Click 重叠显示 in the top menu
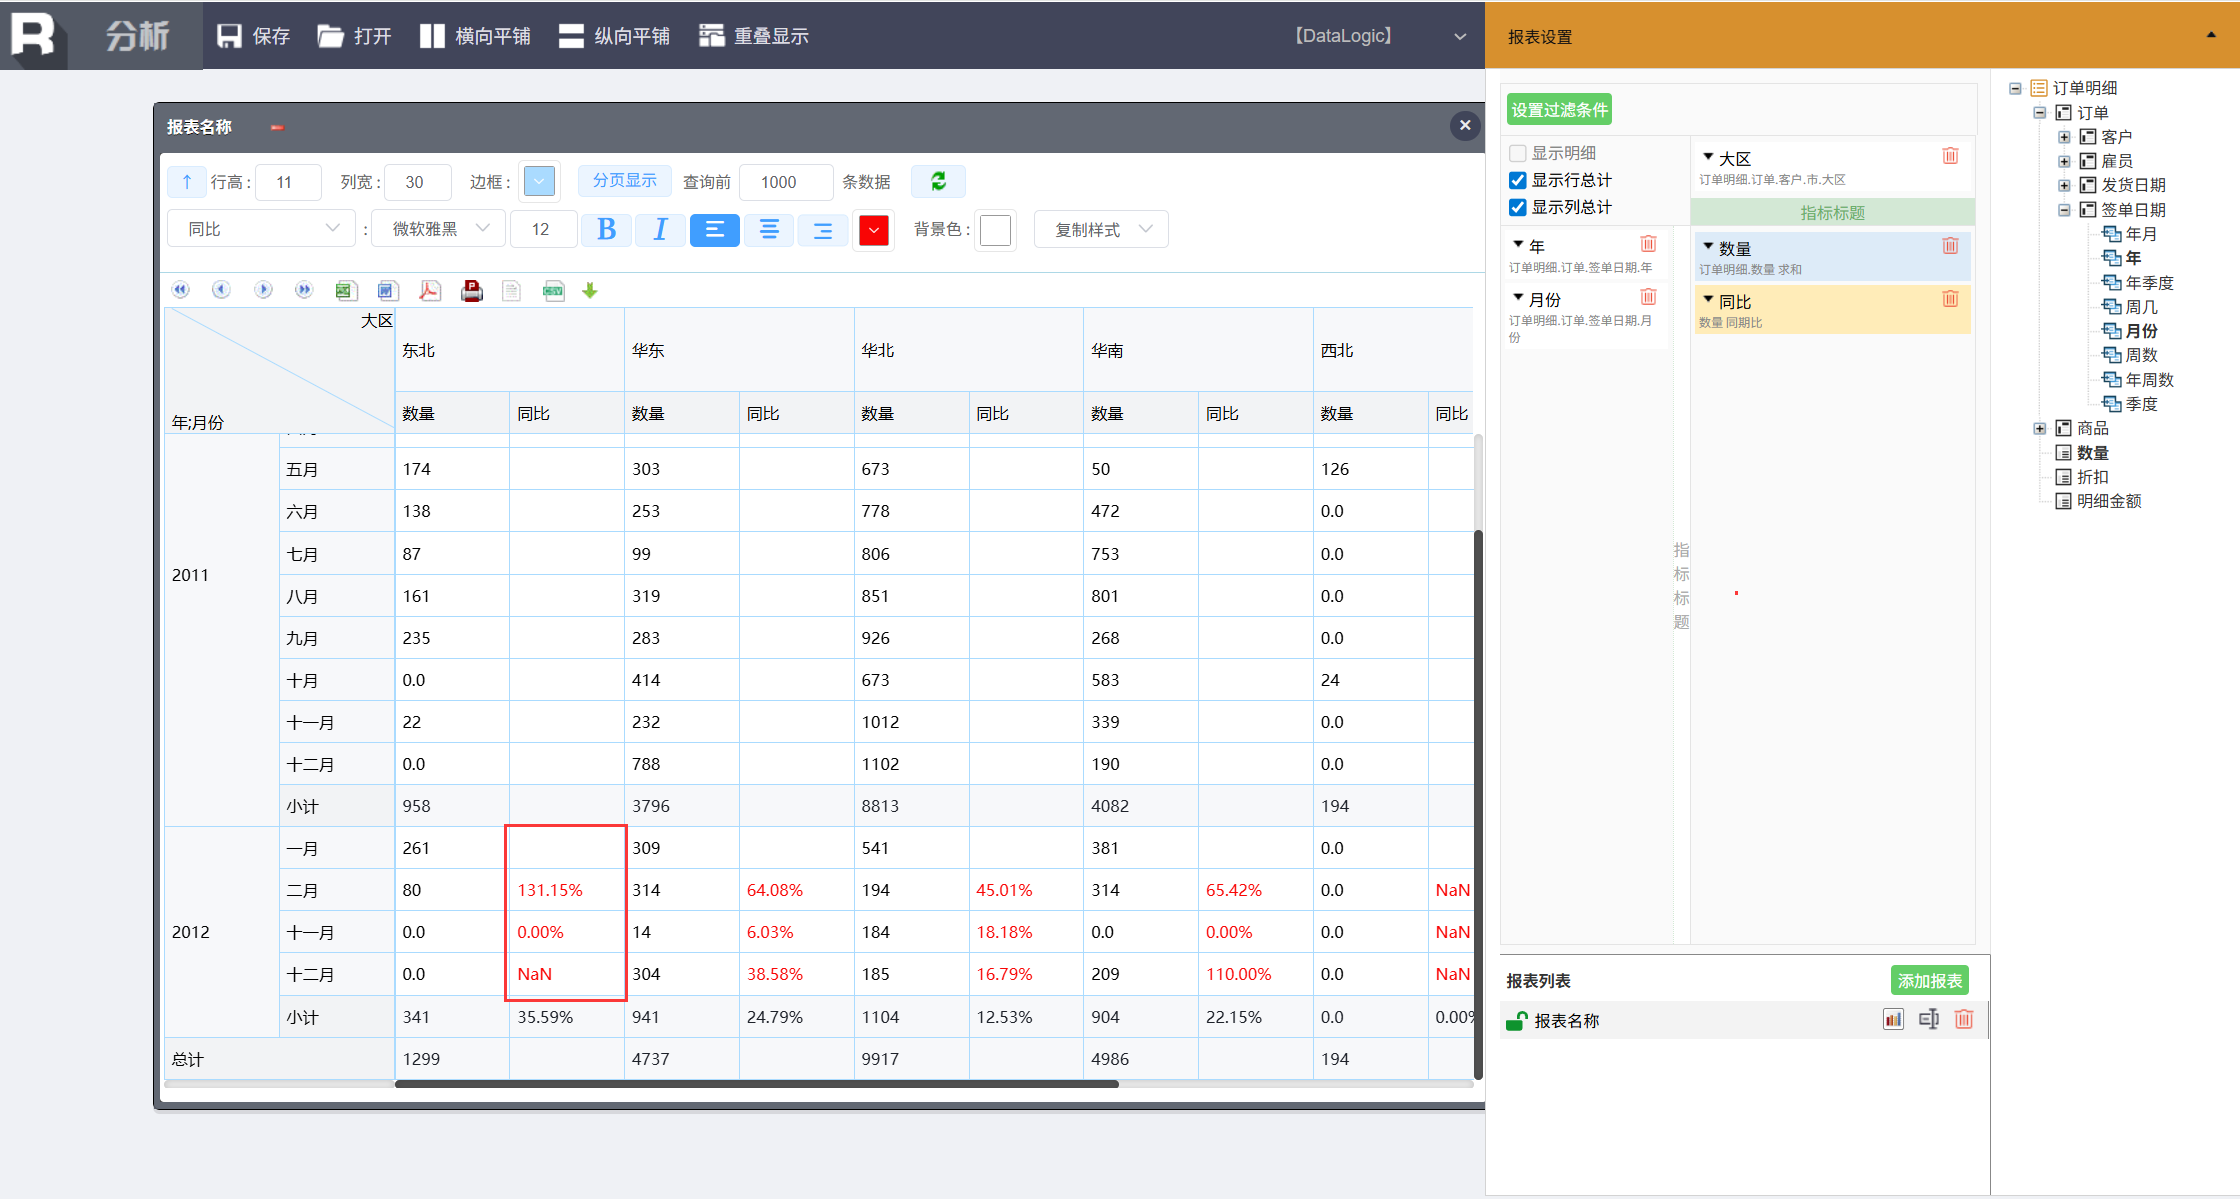Screen dimensions: 2240x1199 click(754, 36)
